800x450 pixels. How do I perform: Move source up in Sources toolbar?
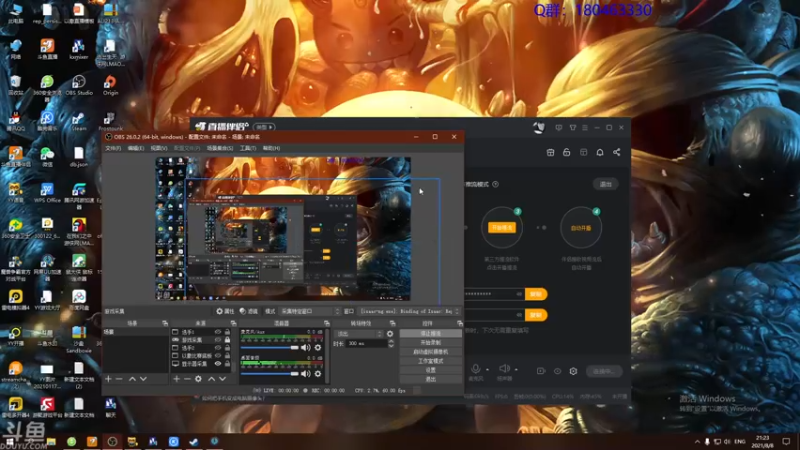click(211, 379)
